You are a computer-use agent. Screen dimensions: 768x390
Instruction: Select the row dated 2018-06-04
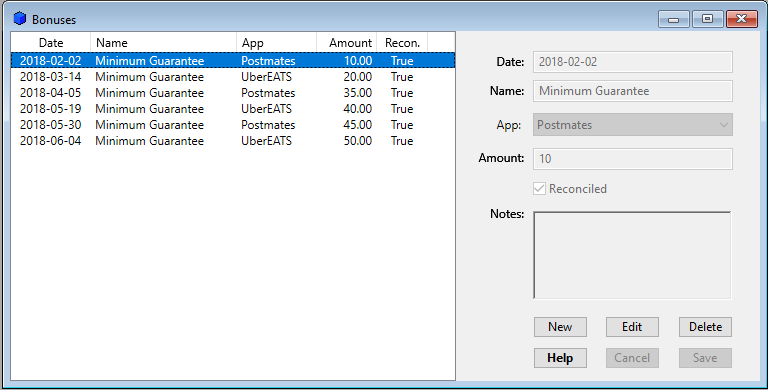pos(233,141)
